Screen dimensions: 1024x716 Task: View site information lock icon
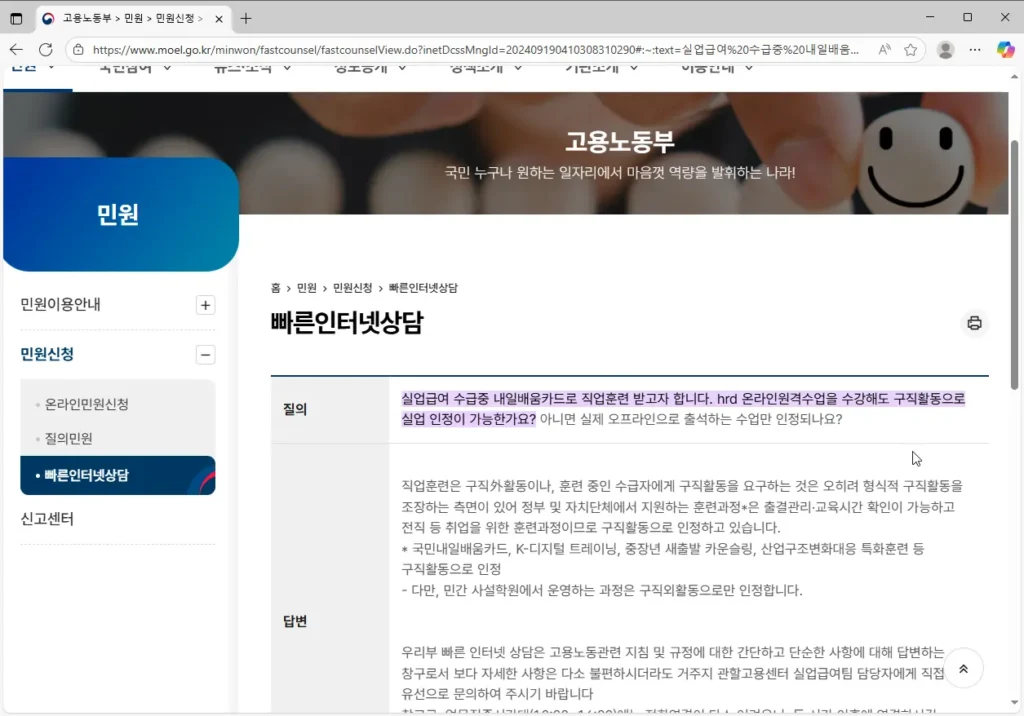[78, 50]
